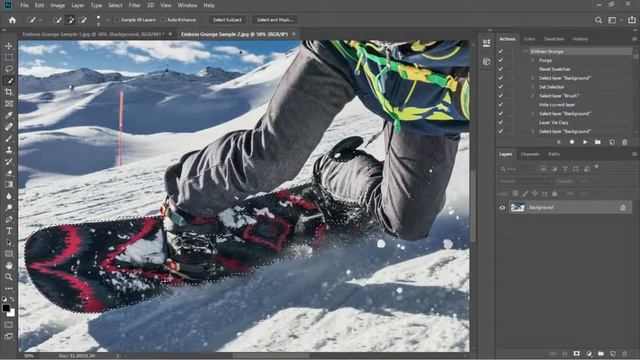Open the Filter menu
Screen dimensions: 640x360
click(x=134, y=5)
